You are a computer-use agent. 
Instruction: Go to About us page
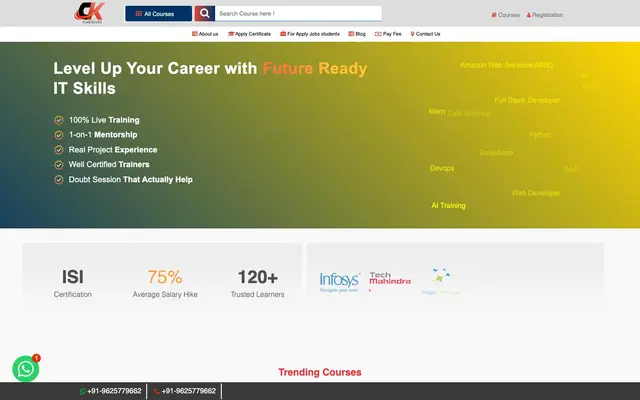click(205, 34)
